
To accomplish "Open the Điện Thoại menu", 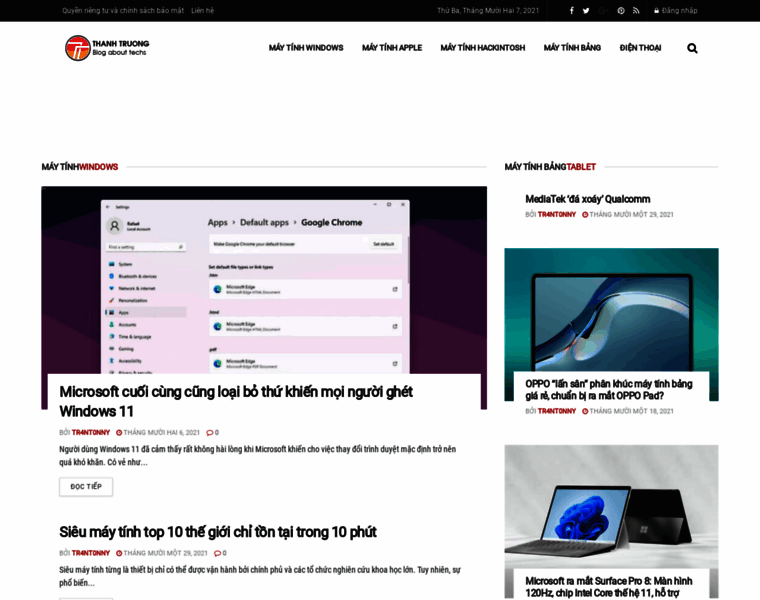I will click(x=640, y=47).
